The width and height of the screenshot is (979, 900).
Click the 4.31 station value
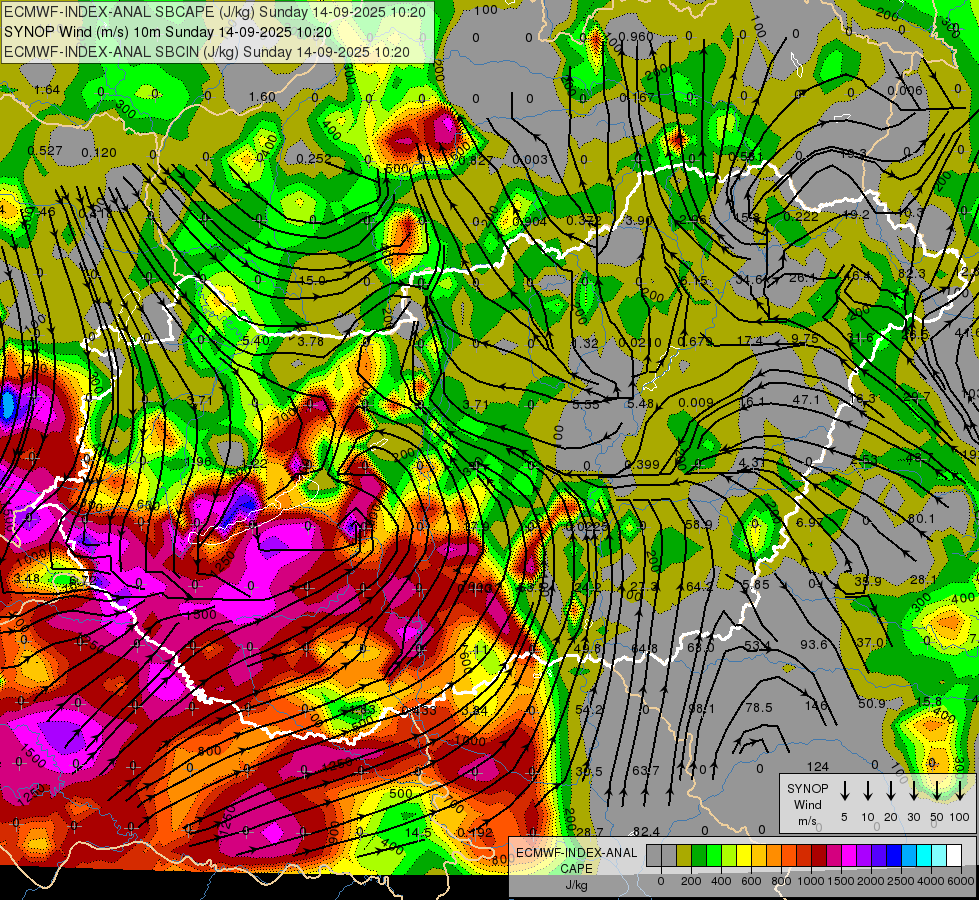pyautogui.click(x=752, y=463)
